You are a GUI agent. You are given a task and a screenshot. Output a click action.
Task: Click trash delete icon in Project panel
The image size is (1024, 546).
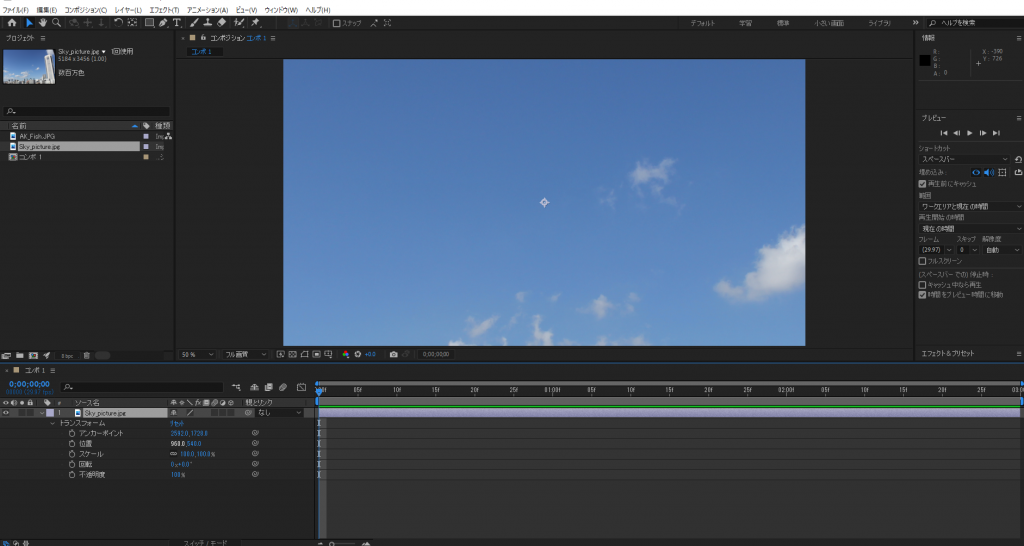(x=86, y=356)
